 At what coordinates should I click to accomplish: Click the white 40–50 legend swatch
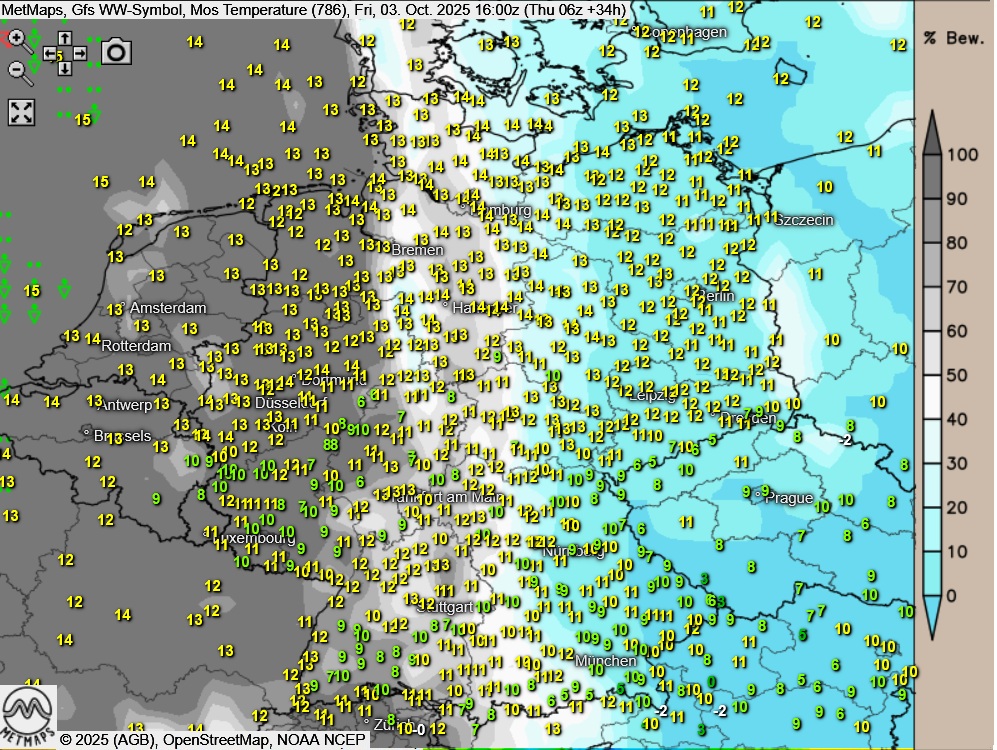click(931, 397)
